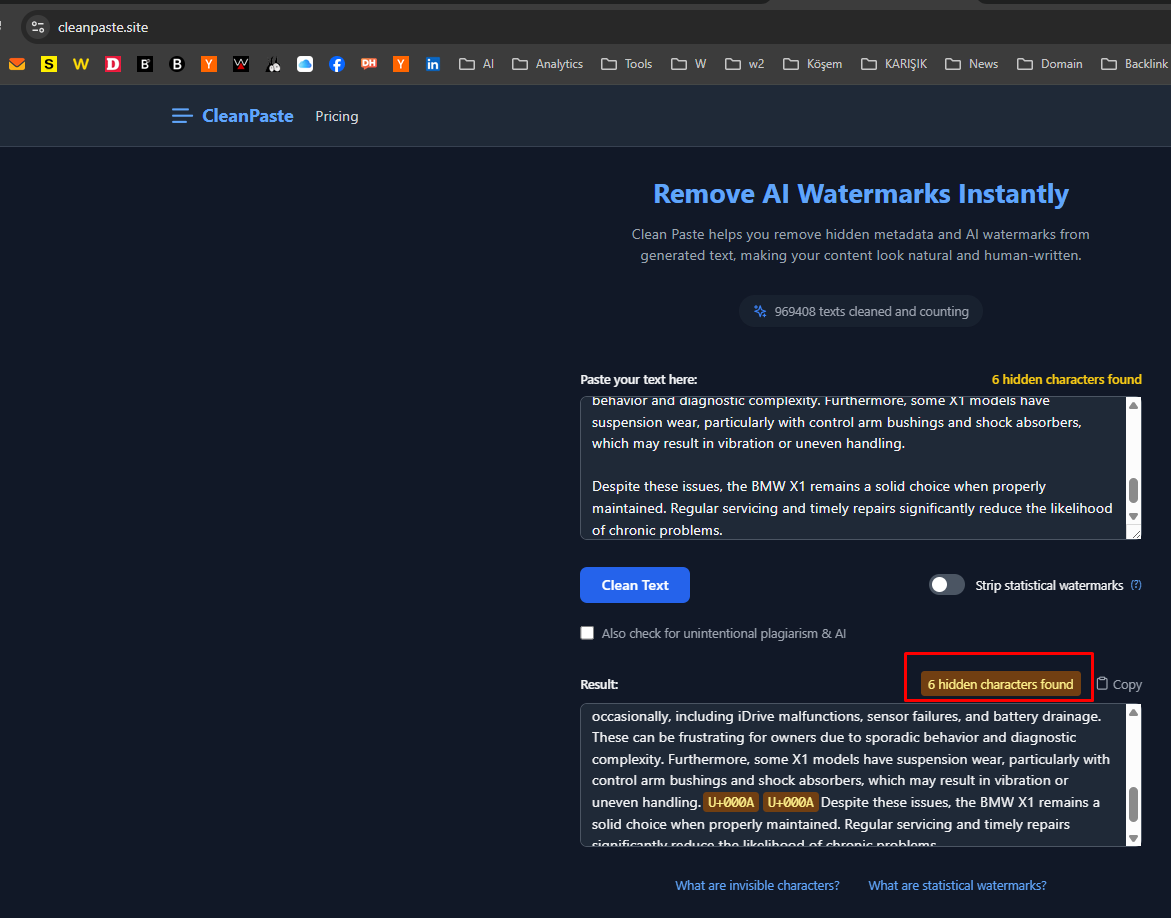The width and height of the screenshot is (1171, 918).
Task: Click the Result area scroll down arrow
Action: point(1133,838)
